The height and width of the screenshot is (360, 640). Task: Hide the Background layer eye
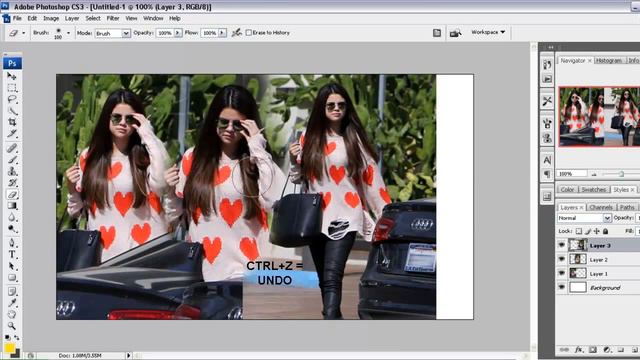(x=562, y=287)
